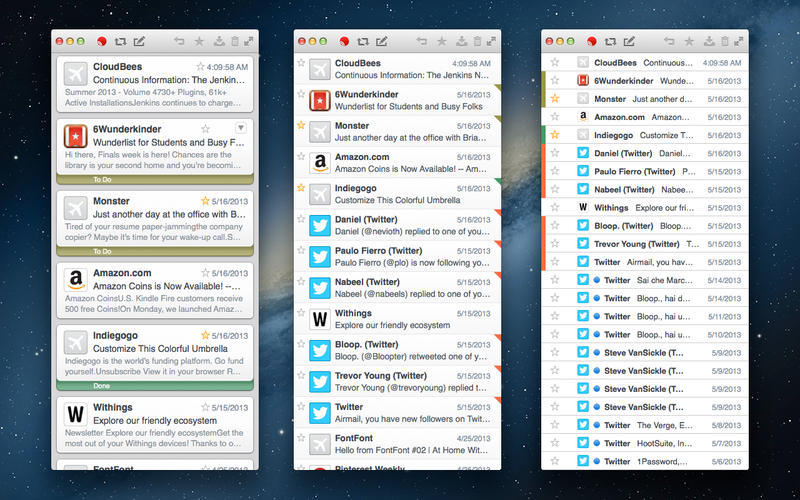Unstar the Indiegogo message in the right window

coord(554,134)
